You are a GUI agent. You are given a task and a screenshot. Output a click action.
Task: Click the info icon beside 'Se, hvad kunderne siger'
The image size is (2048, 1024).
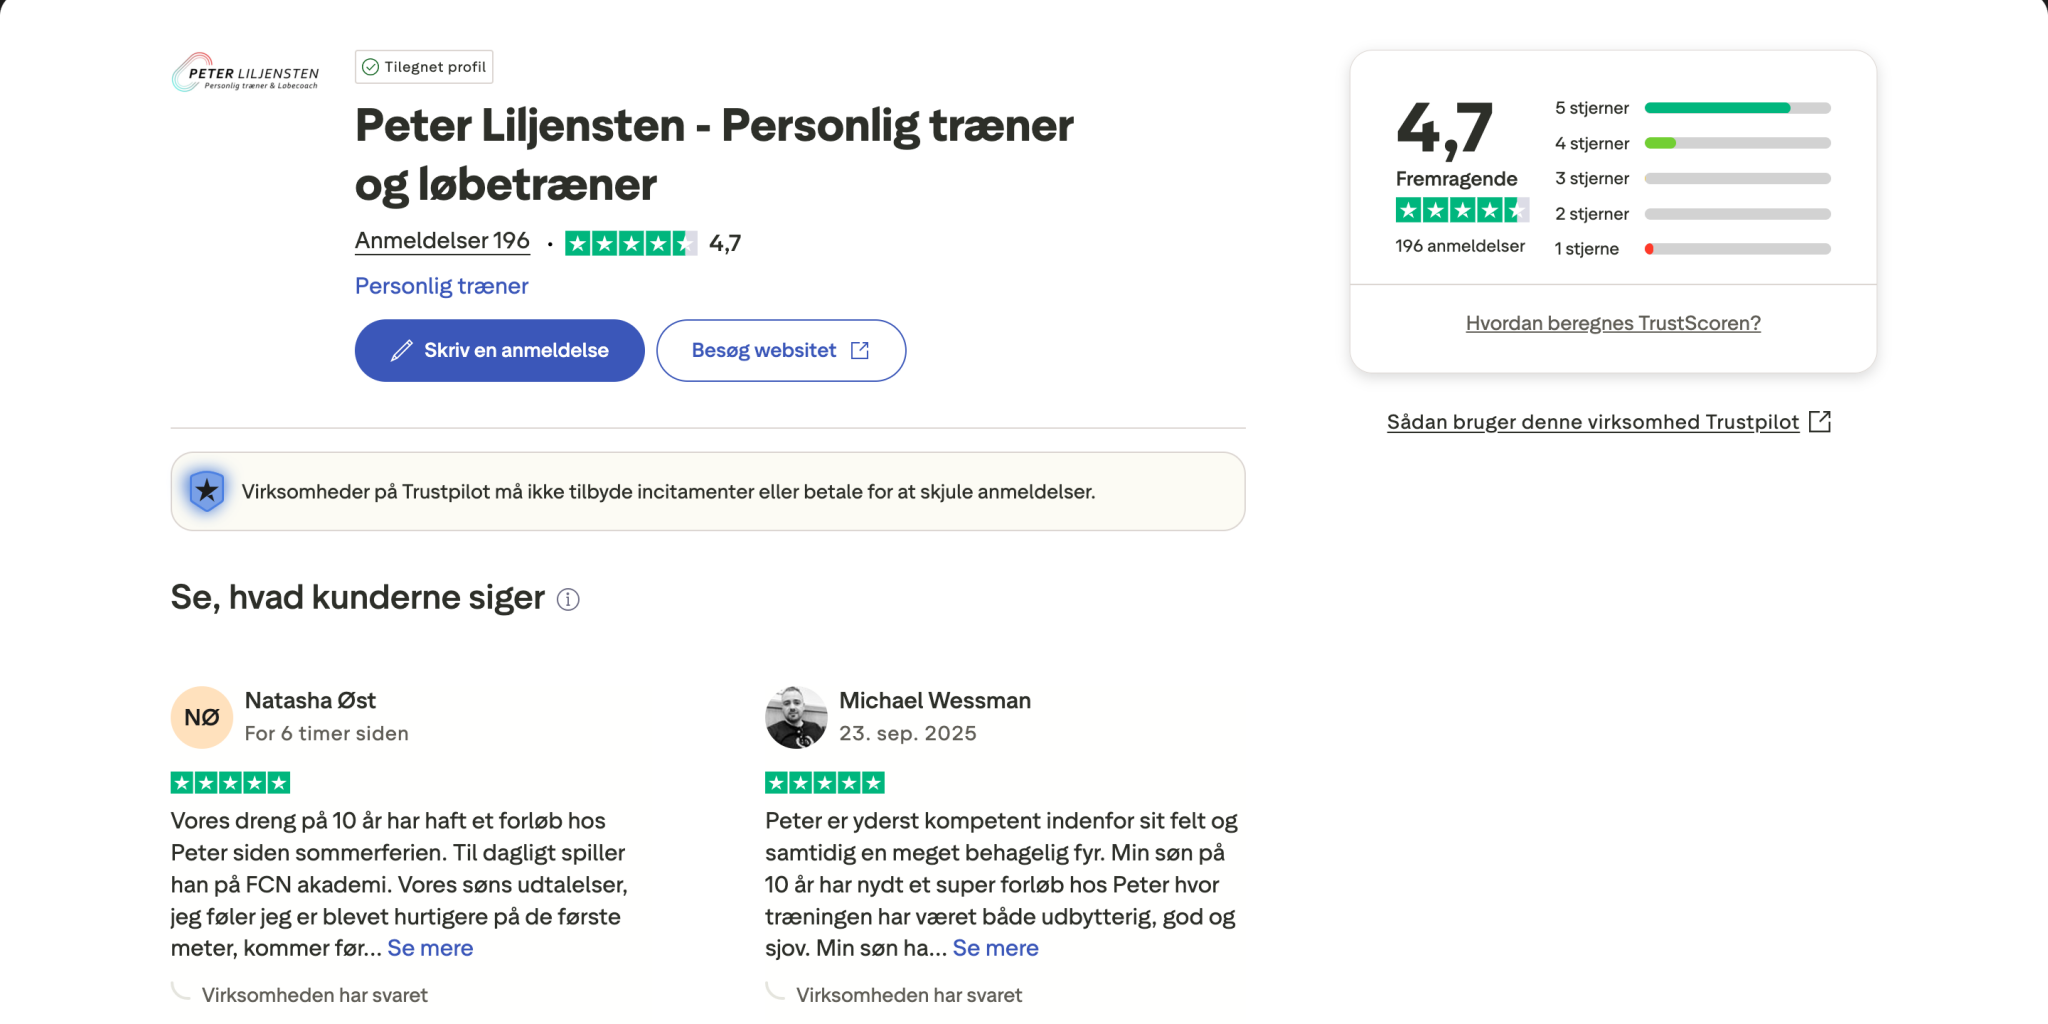(x=568, y=599)
